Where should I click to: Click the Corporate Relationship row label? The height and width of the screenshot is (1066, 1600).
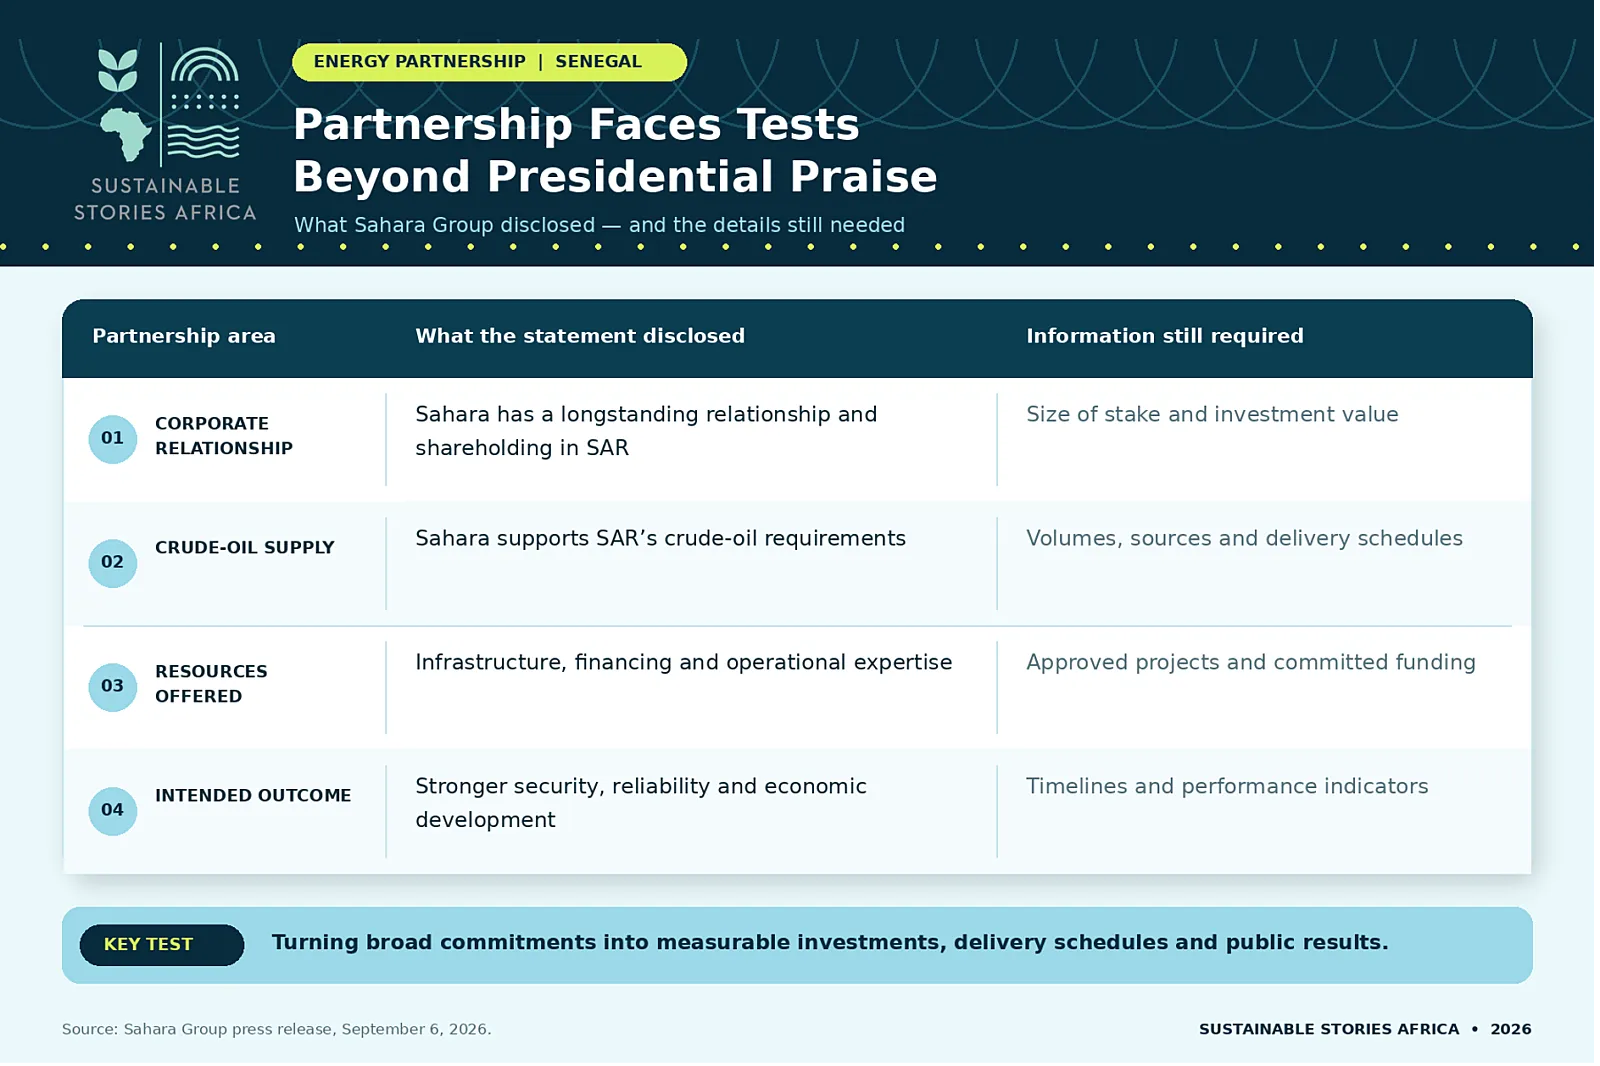(x=224, y=436)
